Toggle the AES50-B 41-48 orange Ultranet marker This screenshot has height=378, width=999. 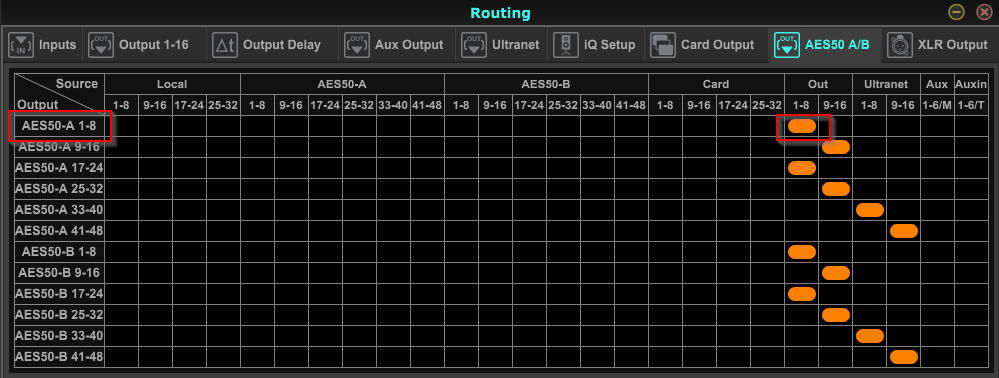[x=903, y=357]
